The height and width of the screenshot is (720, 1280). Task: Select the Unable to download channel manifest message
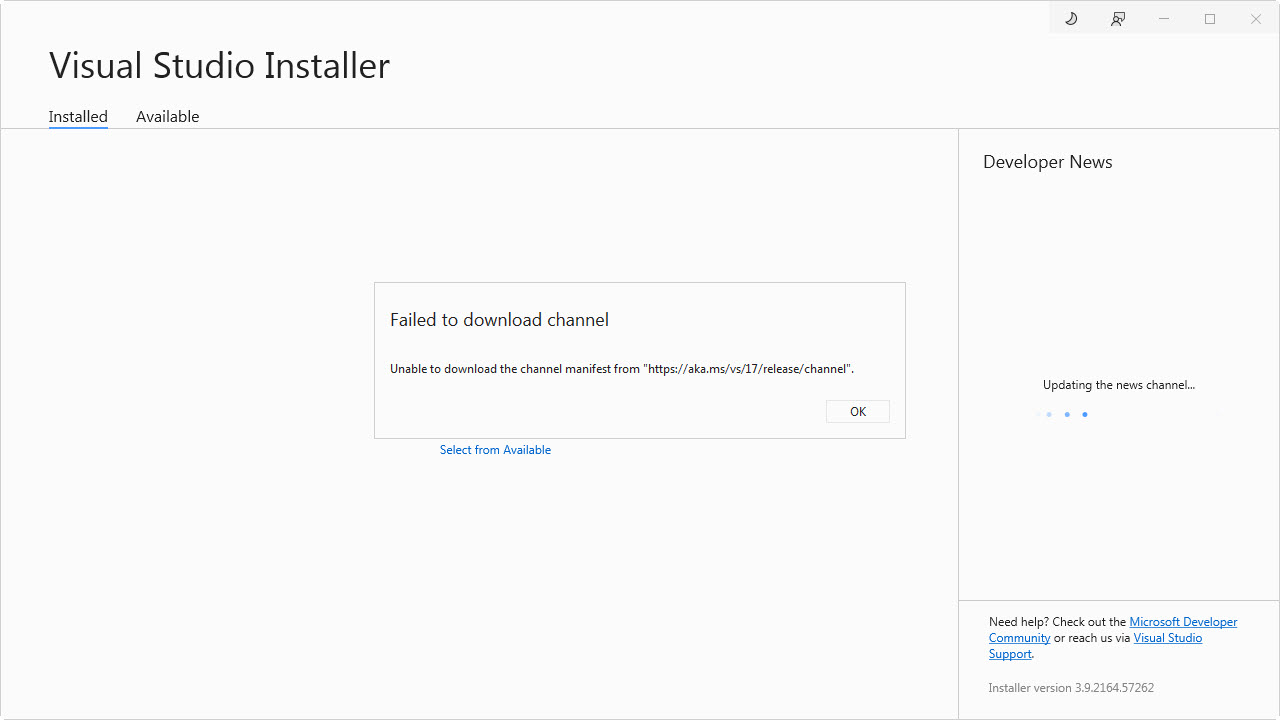(622, 369)
